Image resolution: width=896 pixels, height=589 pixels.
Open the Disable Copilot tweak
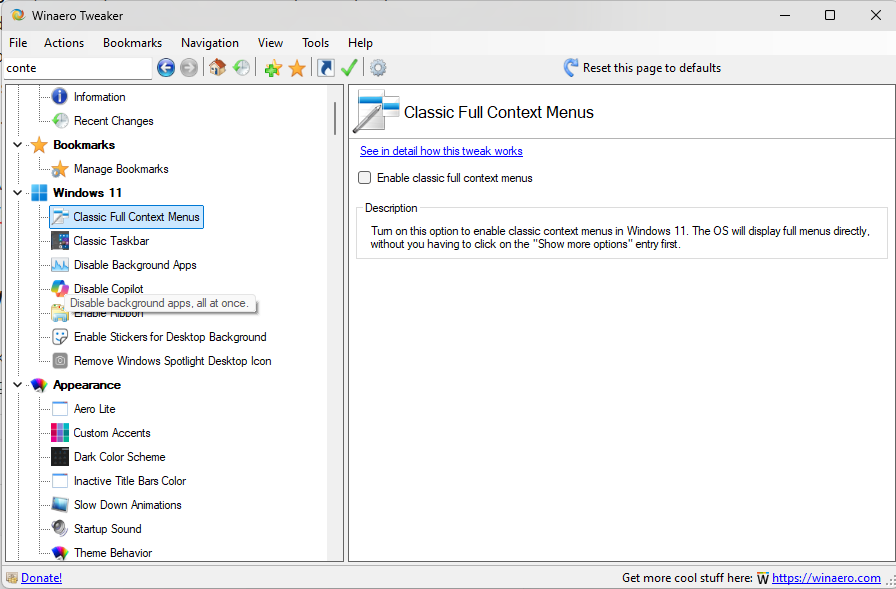click(109, 289)
